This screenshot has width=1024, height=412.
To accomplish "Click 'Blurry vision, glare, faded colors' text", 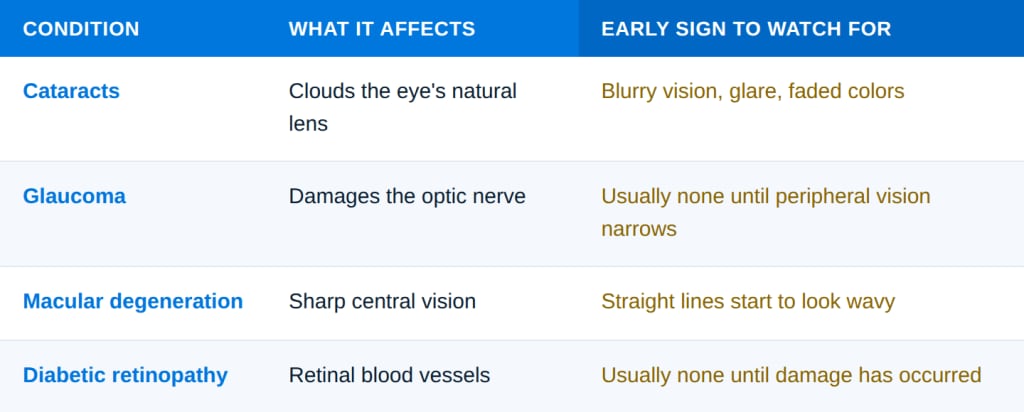I will 753,91.
